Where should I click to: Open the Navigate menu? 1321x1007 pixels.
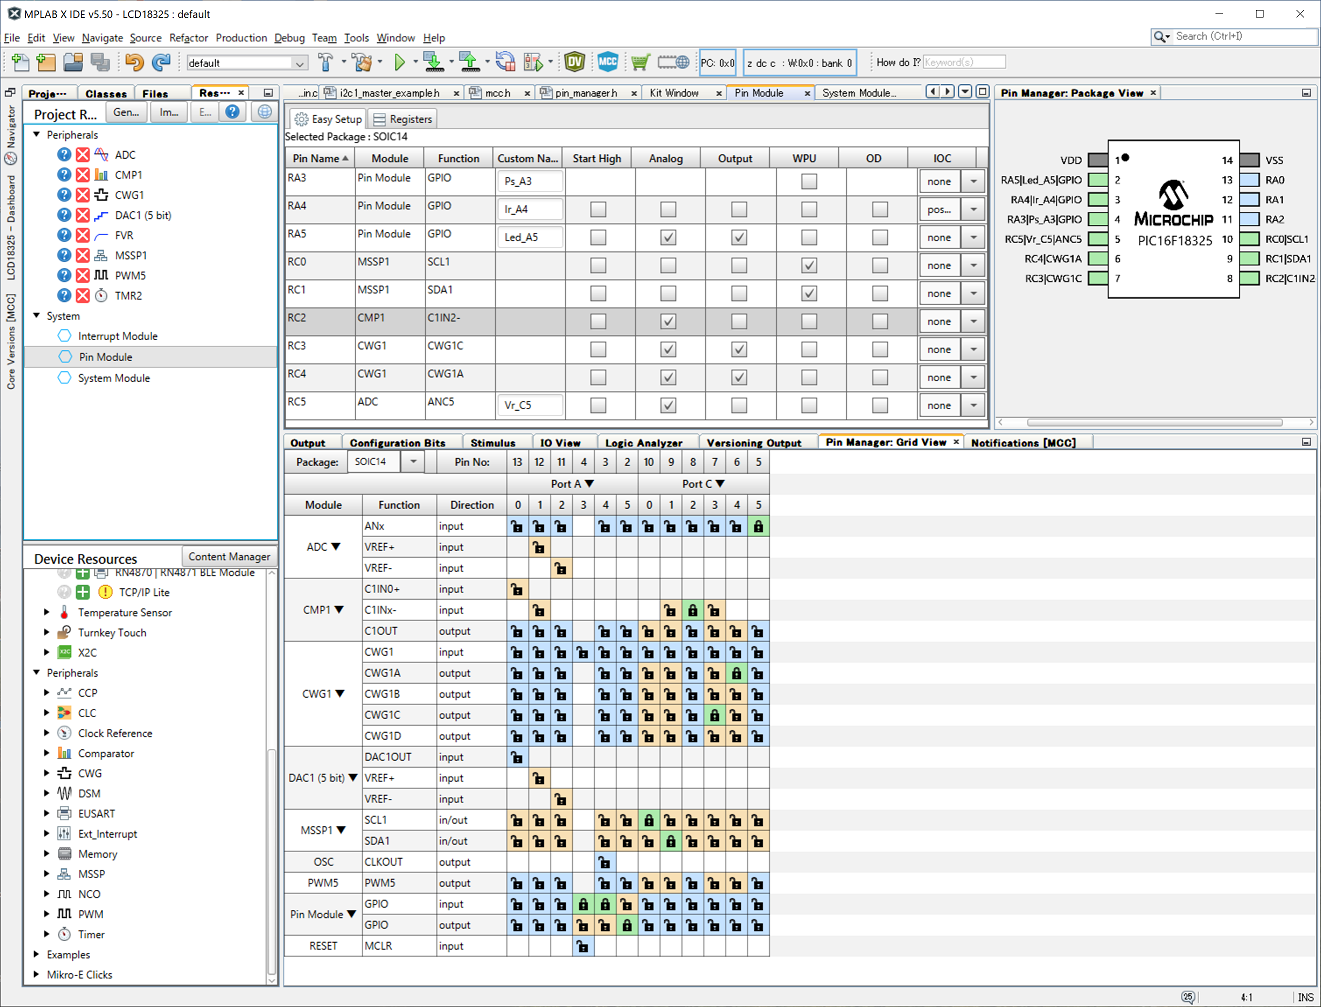point(102,38)
